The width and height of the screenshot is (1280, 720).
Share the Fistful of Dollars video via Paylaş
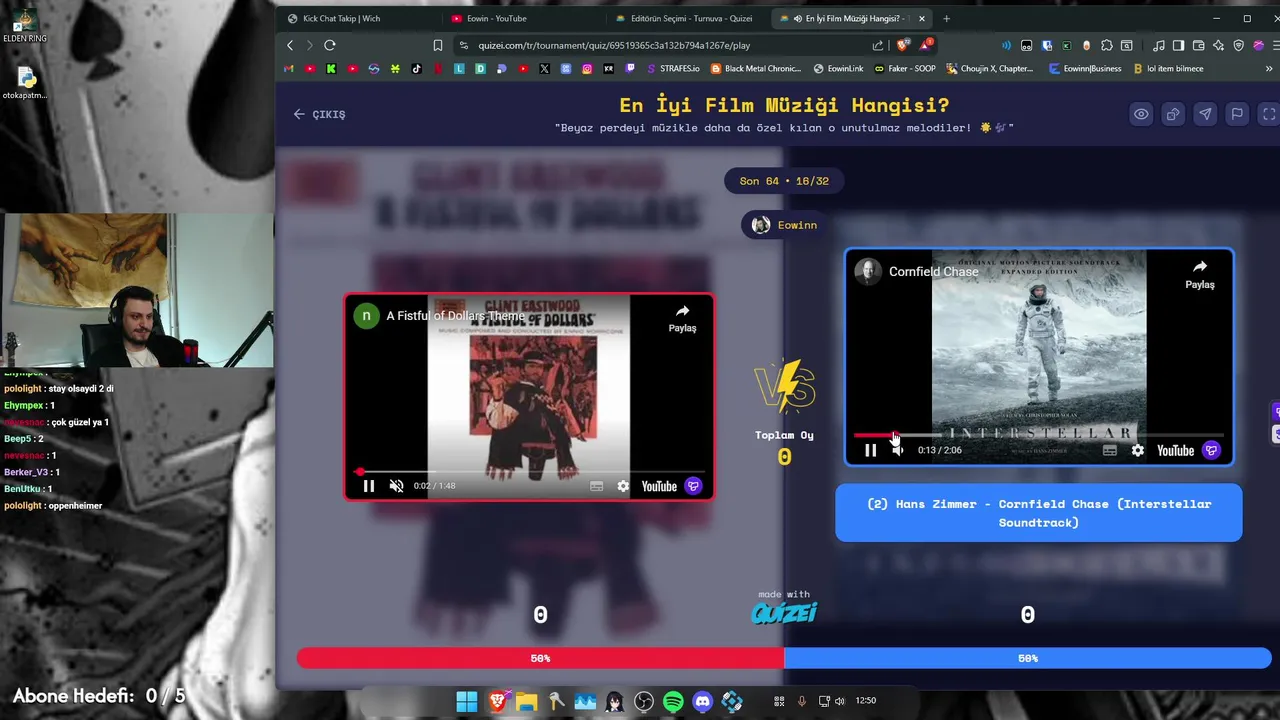(682, 318)
